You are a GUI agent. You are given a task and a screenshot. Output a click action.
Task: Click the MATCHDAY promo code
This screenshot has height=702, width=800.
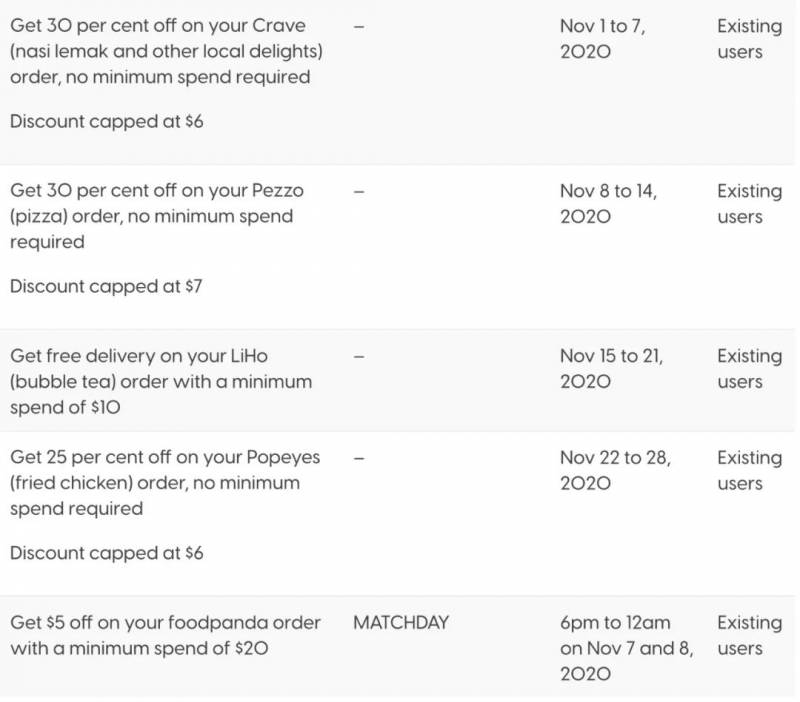click(x=401, y=623)
